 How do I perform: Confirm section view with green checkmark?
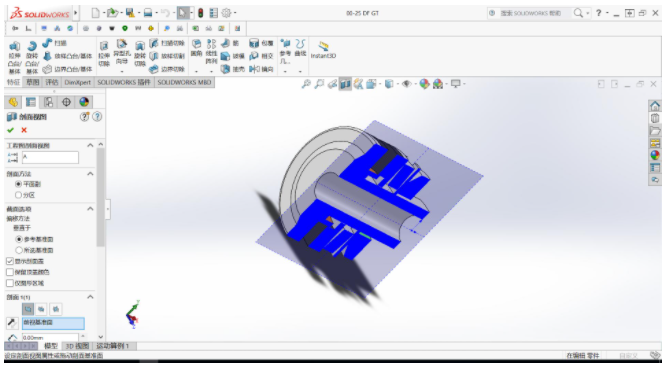click(x=11, y=130)
